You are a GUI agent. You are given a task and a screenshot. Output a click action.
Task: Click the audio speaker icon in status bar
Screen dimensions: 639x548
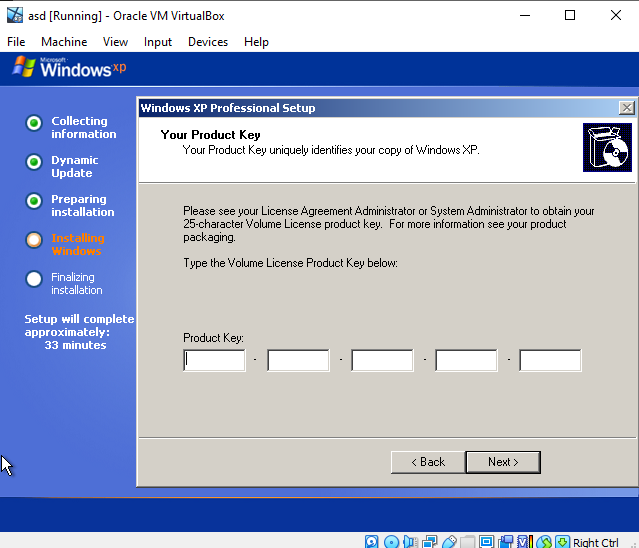coord(410,541)
